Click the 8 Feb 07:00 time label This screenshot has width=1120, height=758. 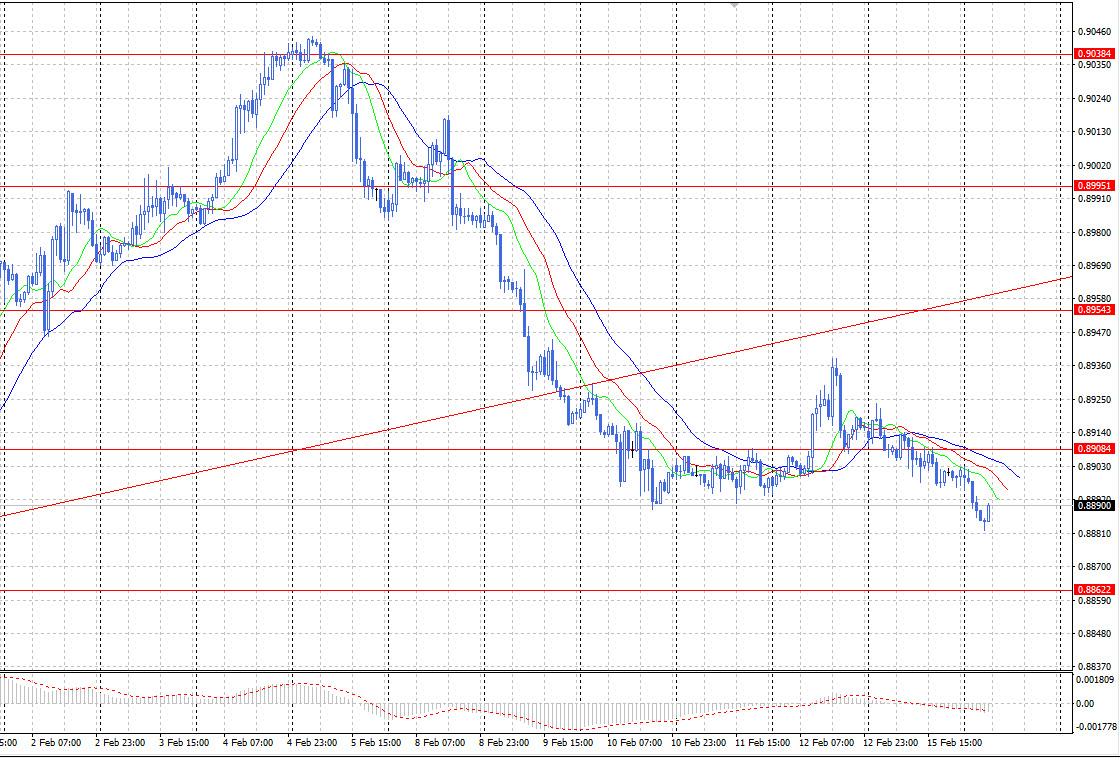pyautogui.click(x=440, y=742)
